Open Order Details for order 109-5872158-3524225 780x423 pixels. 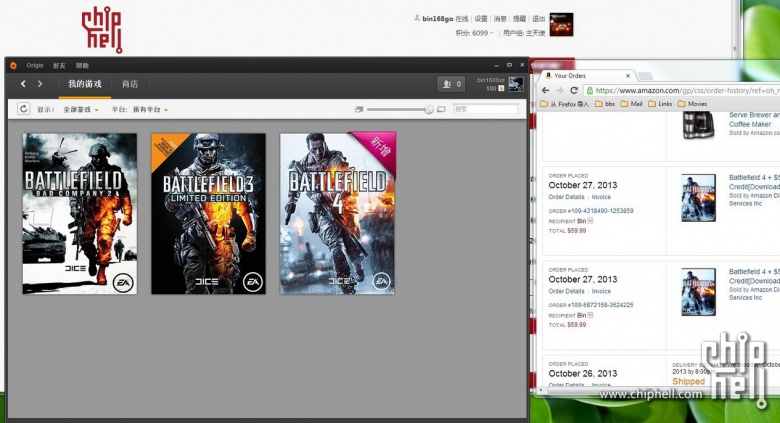[x=566, y=291]
